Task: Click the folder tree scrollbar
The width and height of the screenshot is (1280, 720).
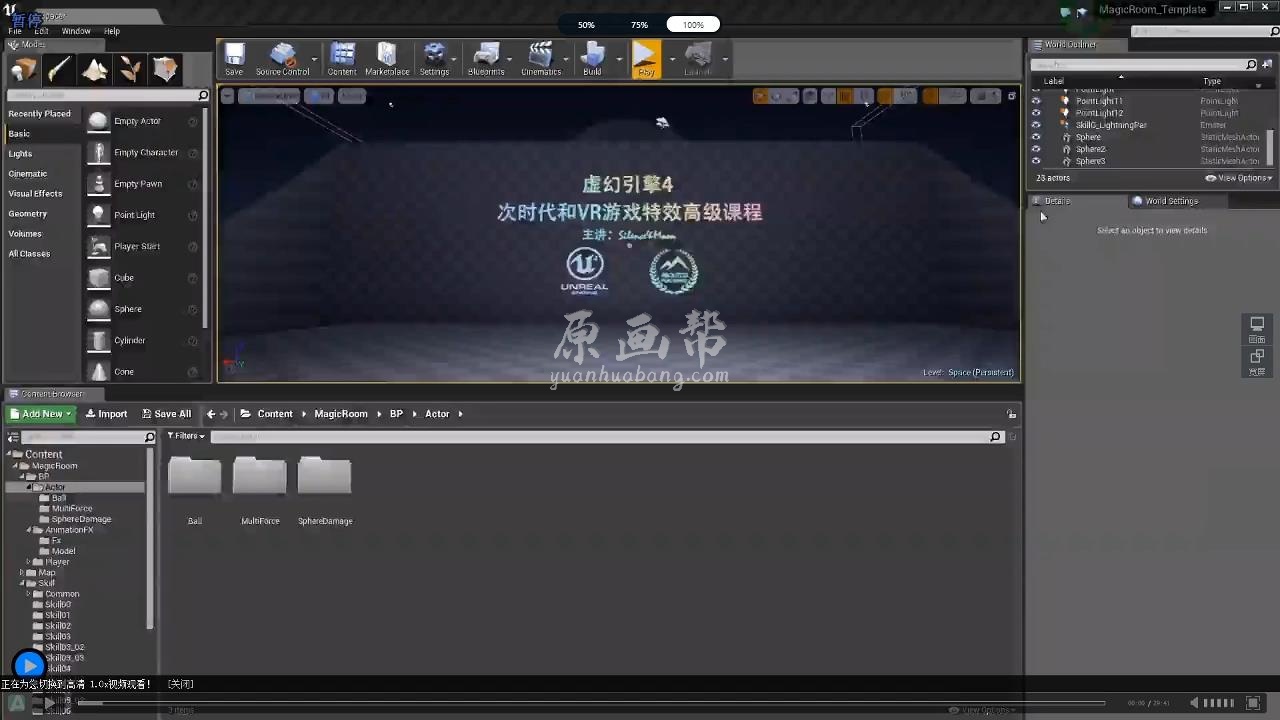Action: pos(150,540)
